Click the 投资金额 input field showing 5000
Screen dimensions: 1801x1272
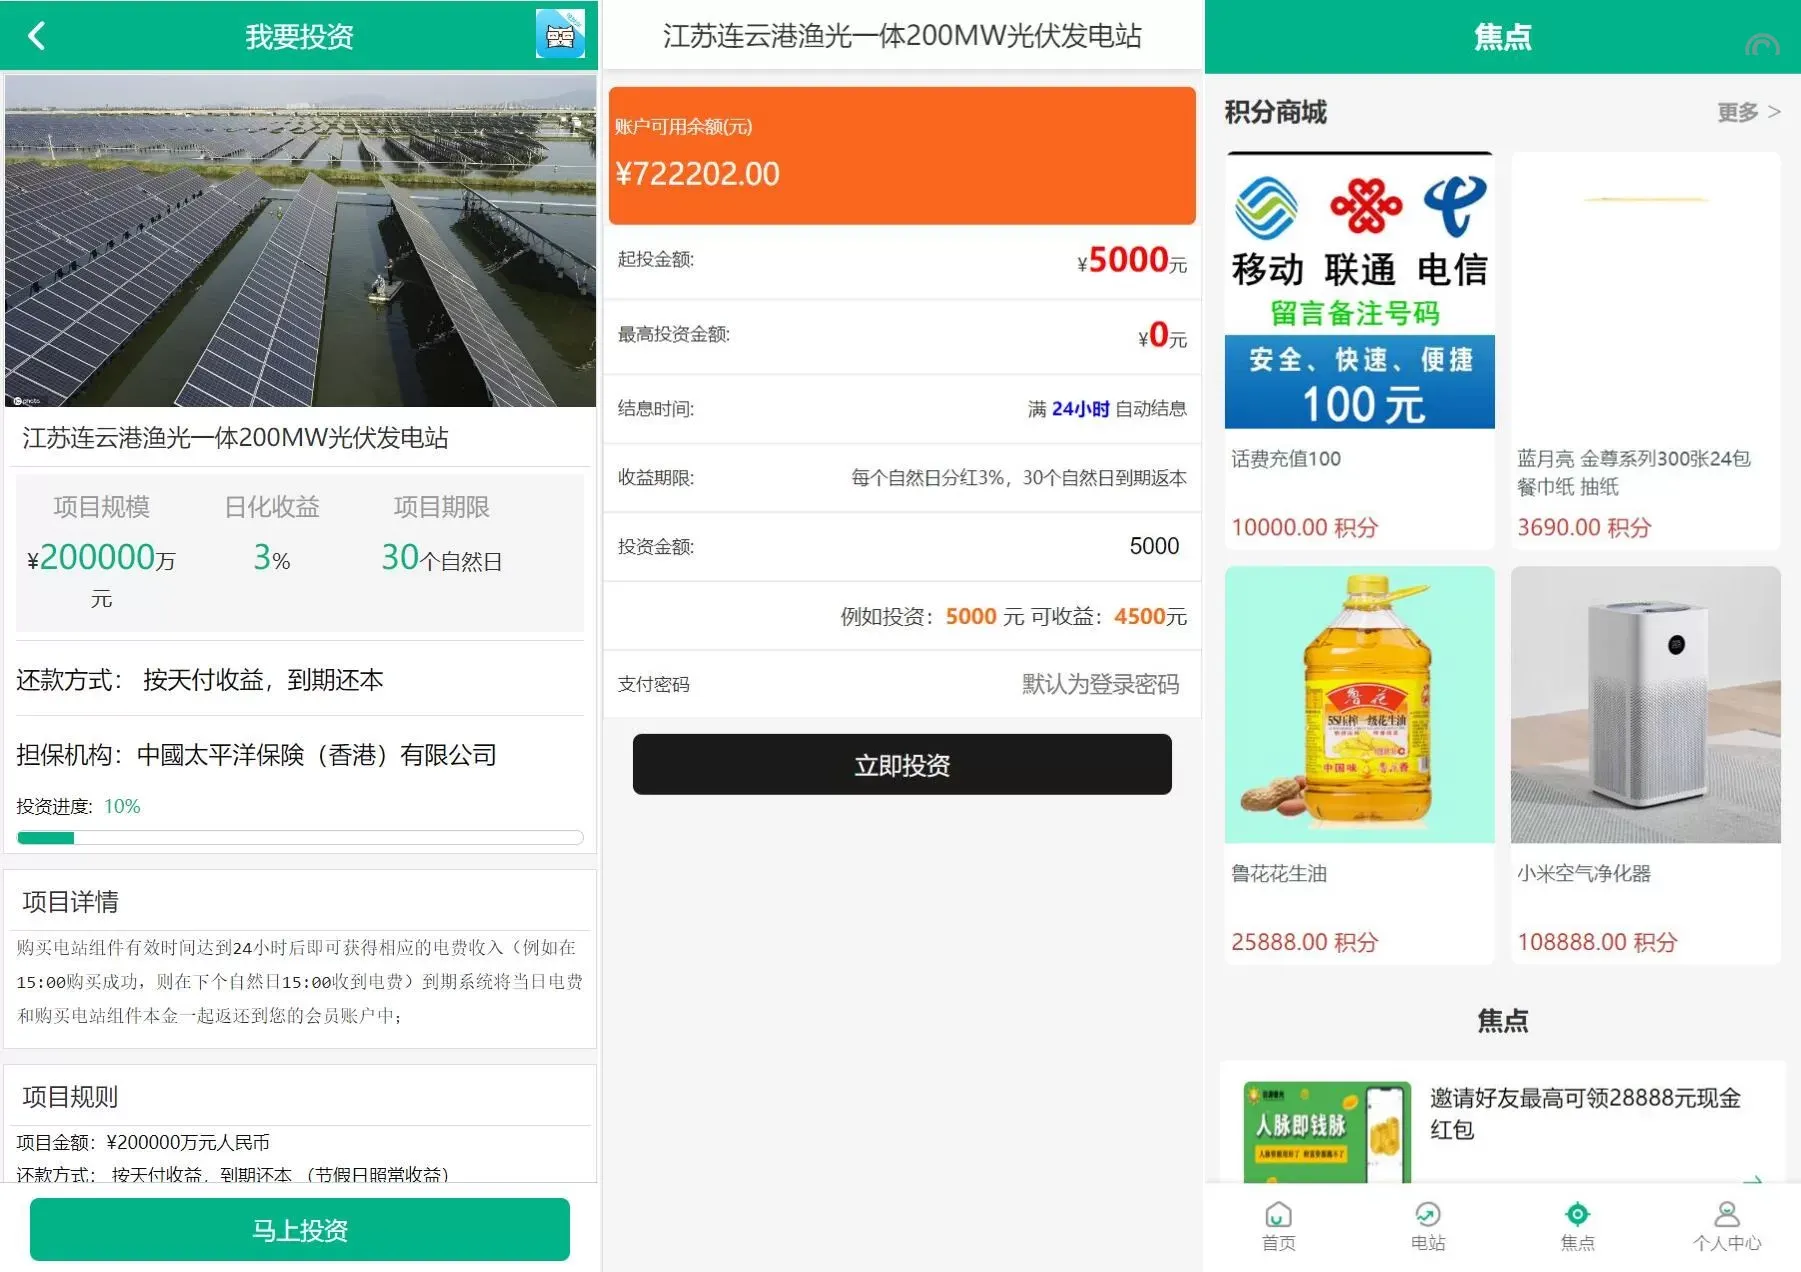click(x=1000, y=546)
